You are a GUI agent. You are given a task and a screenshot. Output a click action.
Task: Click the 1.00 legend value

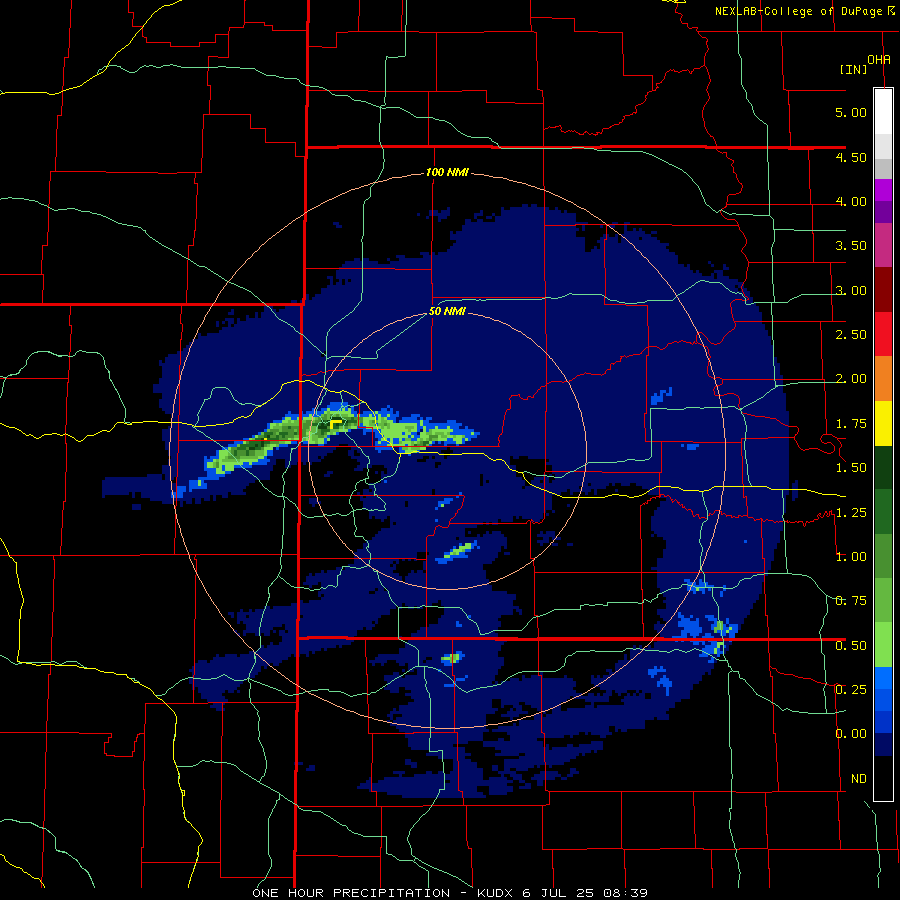click(x=851, y=557)
